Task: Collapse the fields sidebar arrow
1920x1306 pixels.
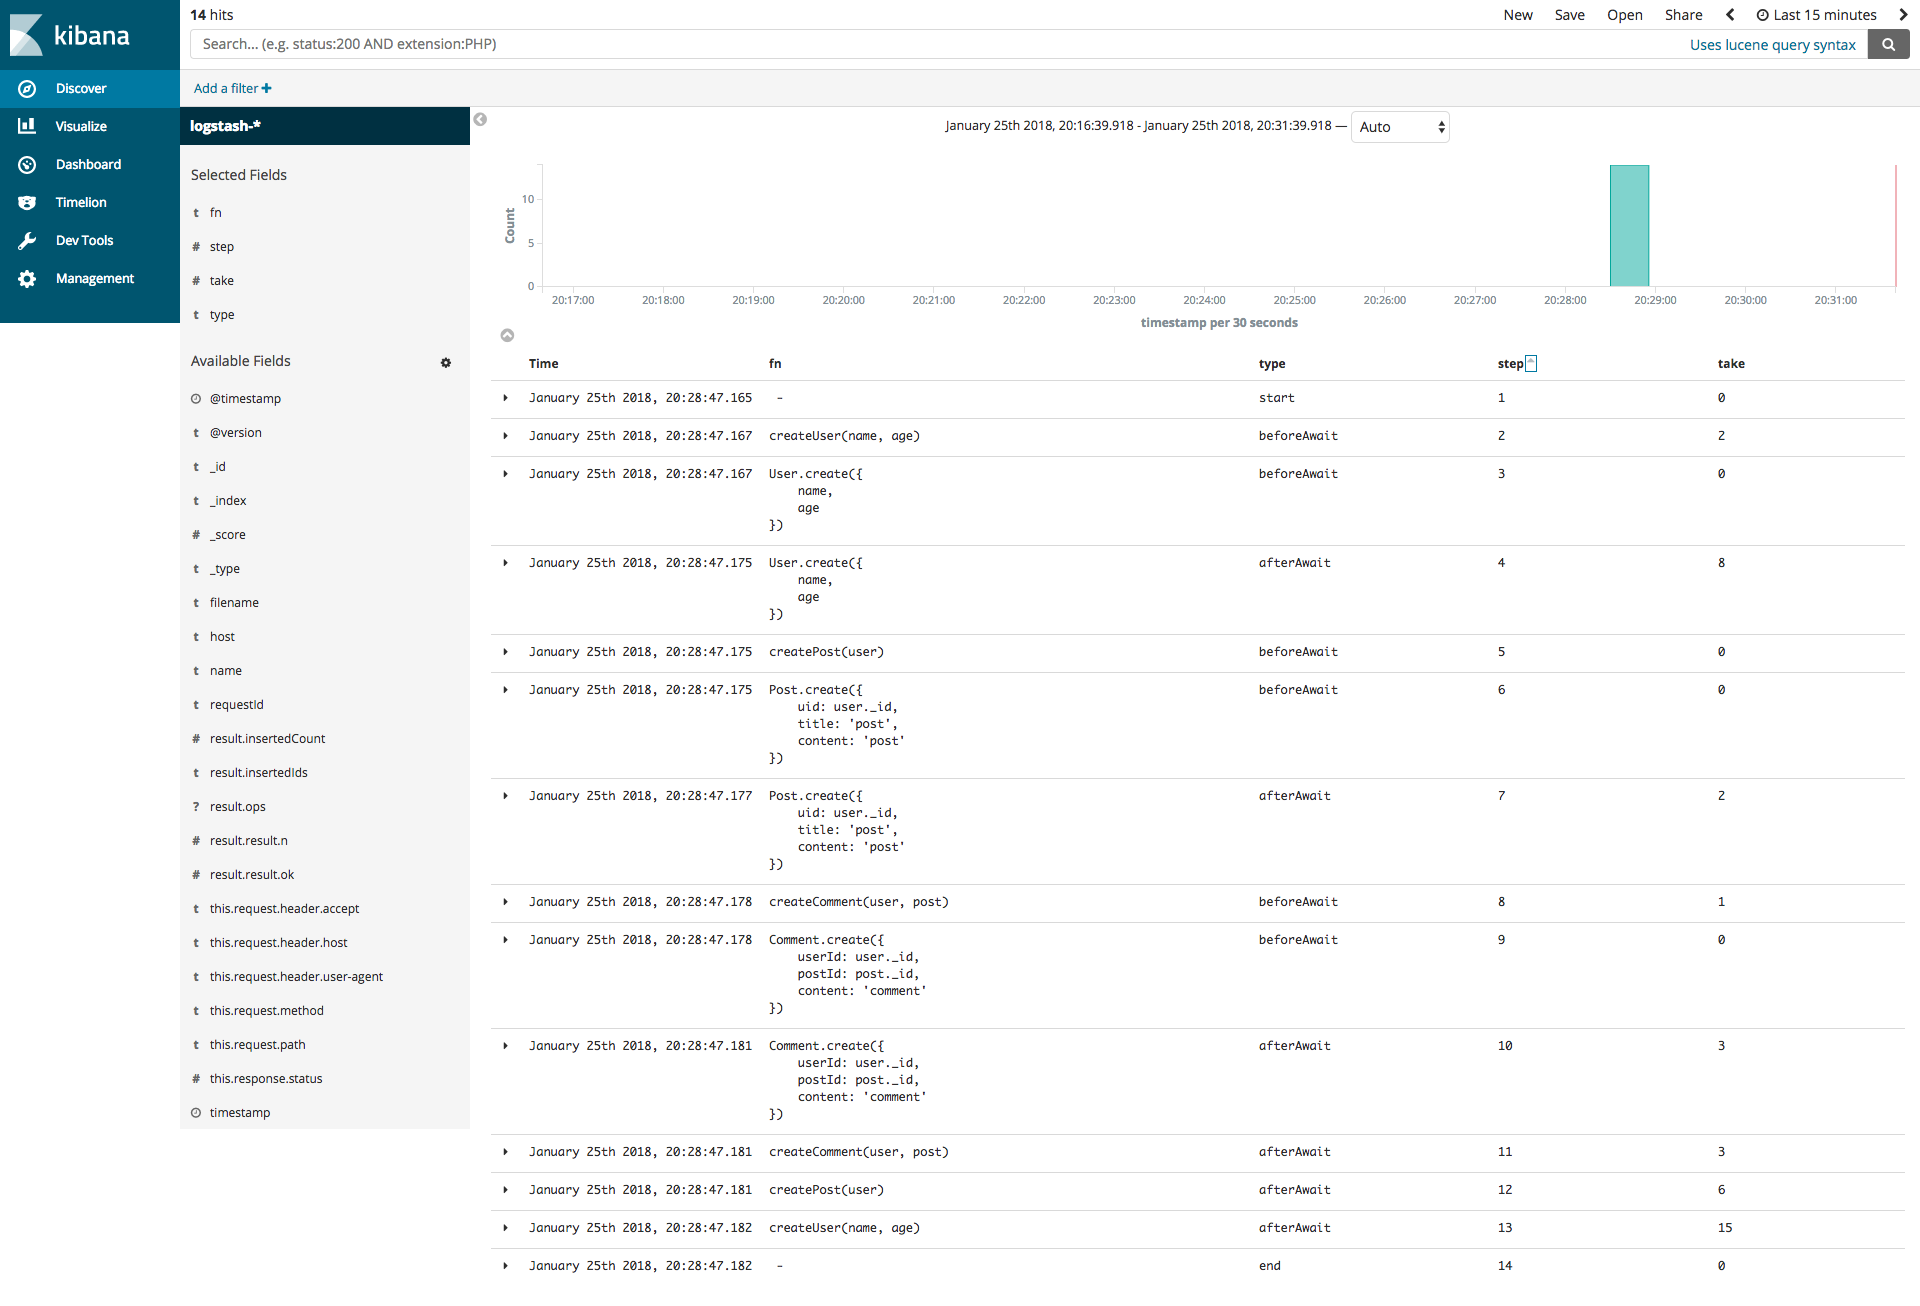Action: (x=480, y=120)
